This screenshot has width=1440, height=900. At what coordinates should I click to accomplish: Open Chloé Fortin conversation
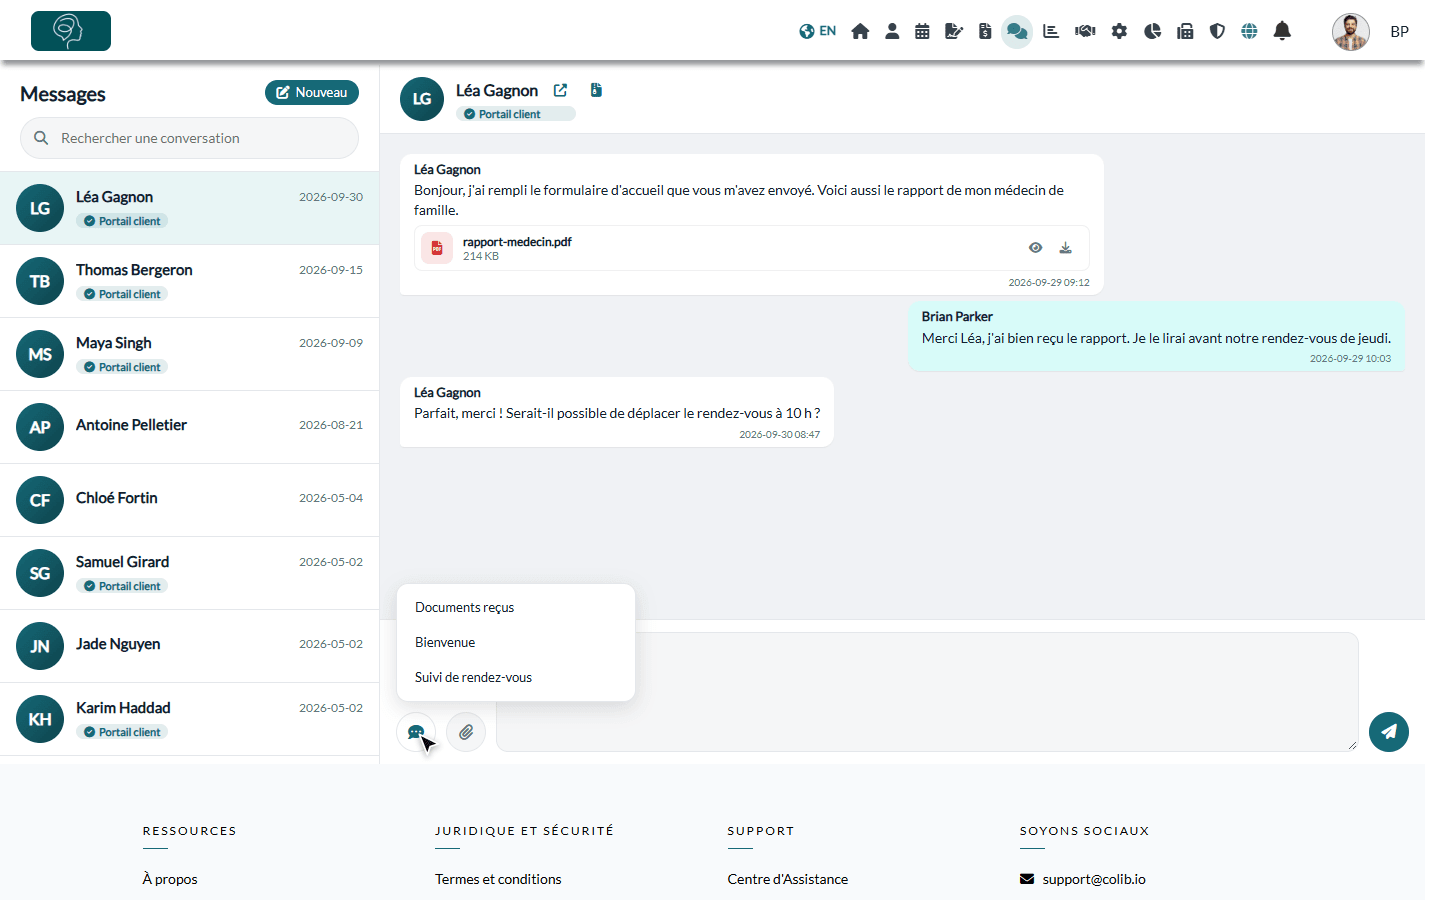(x=189, y=500)
